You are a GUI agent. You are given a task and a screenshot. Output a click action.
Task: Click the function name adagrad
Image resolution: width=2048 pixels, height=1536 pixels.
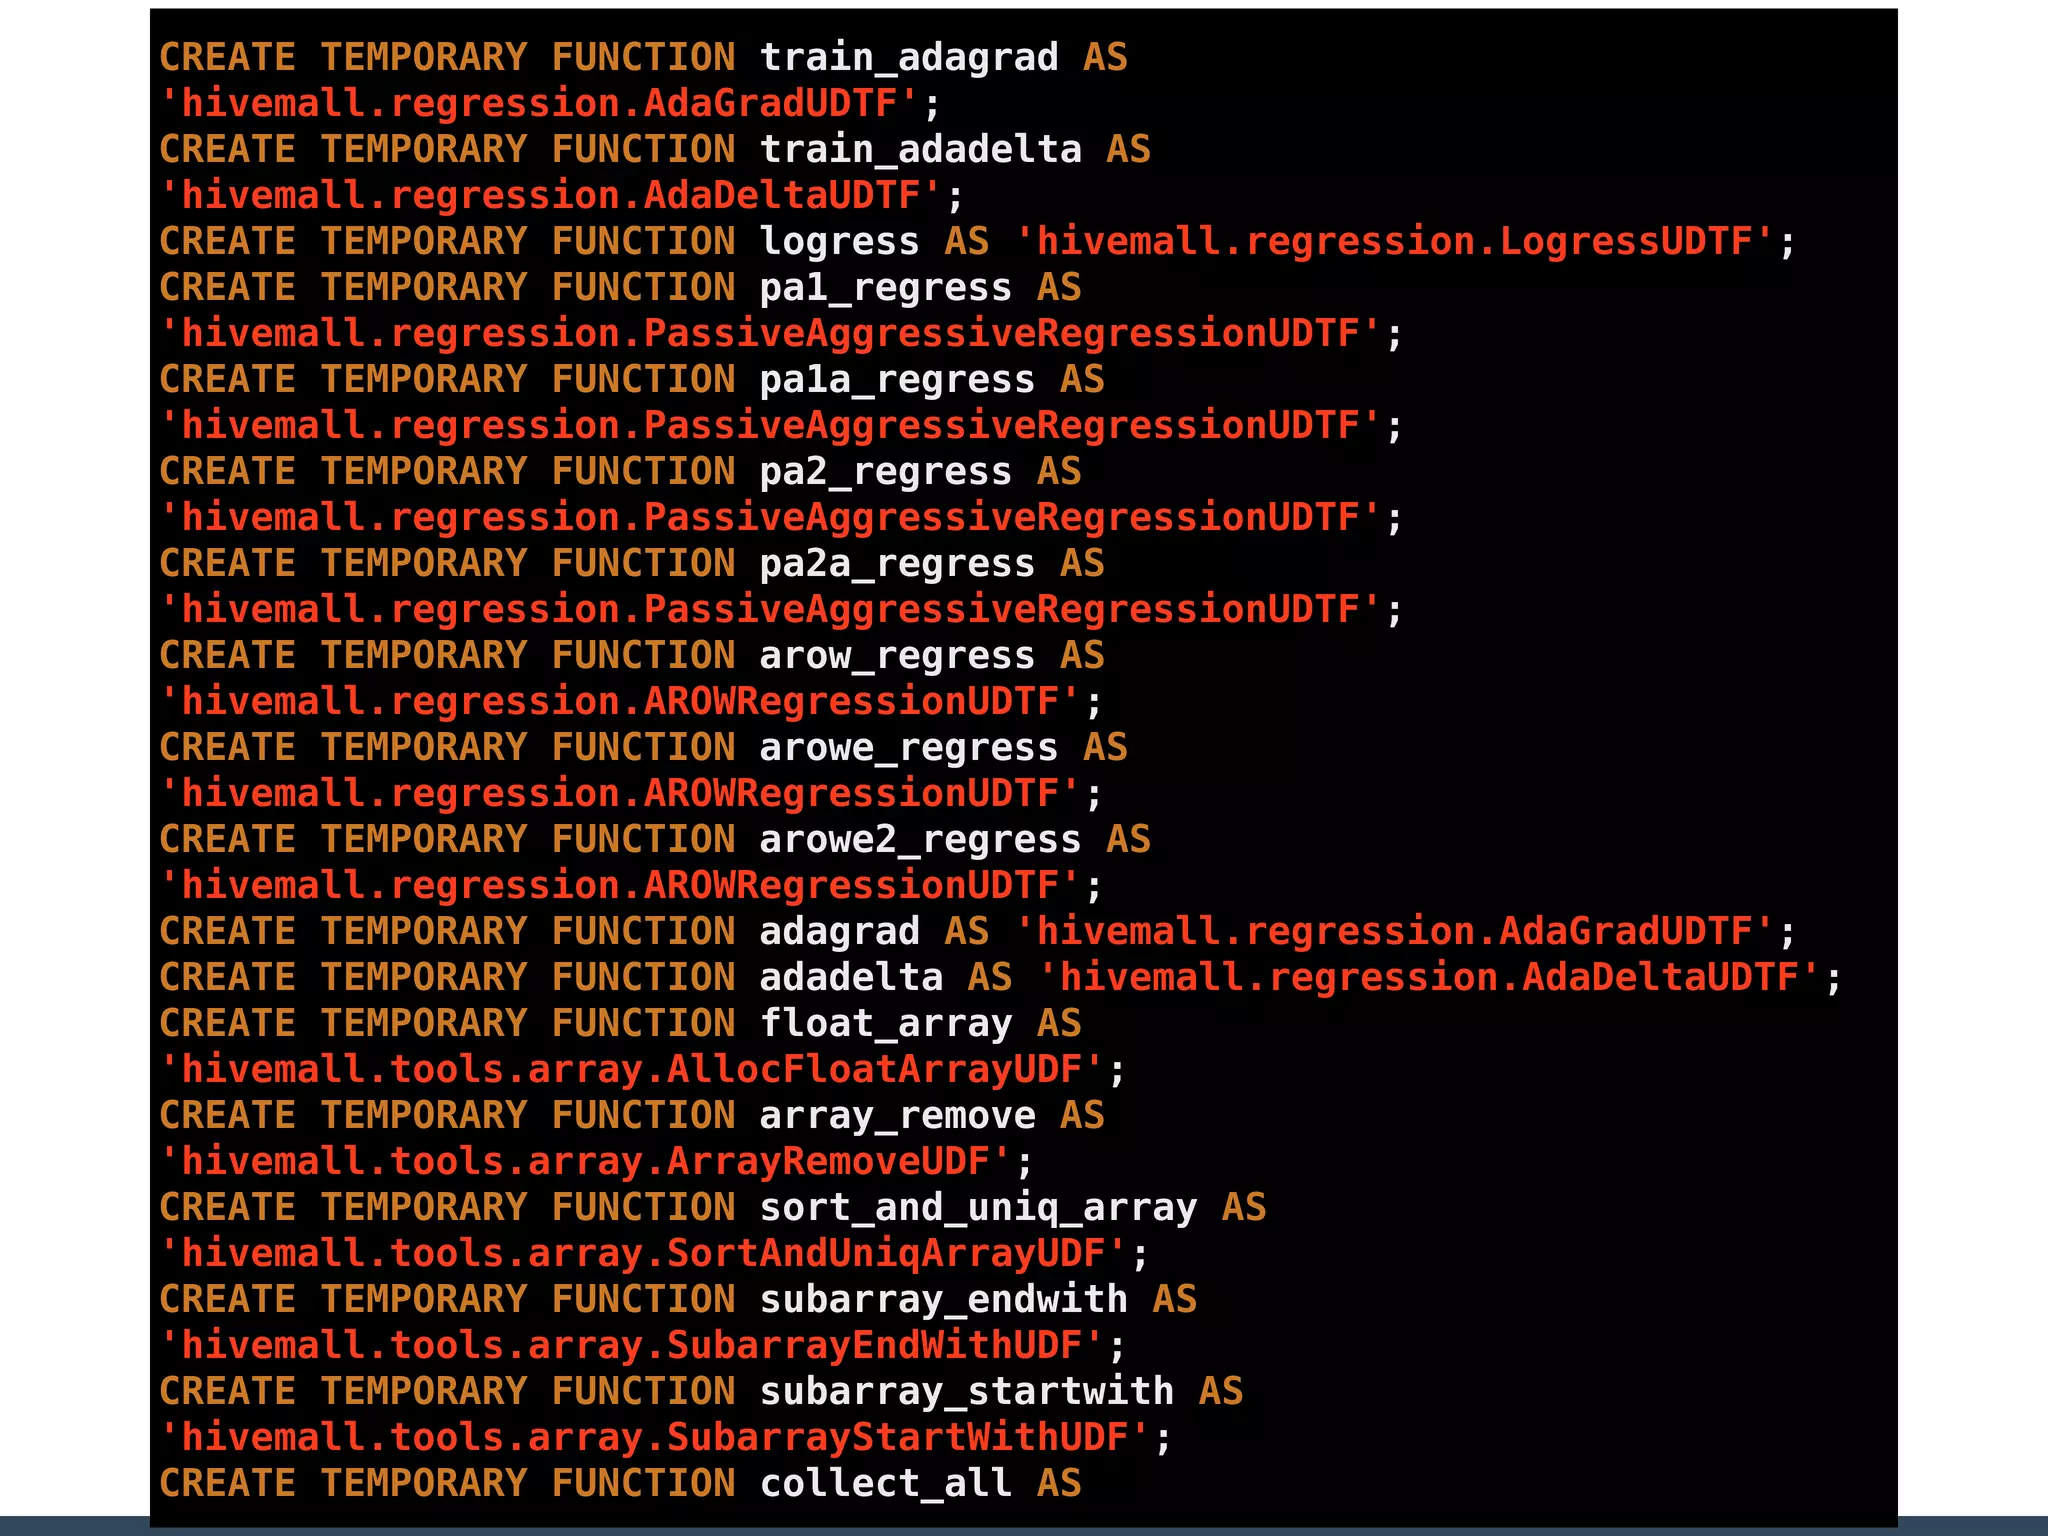tap(840, 932)
